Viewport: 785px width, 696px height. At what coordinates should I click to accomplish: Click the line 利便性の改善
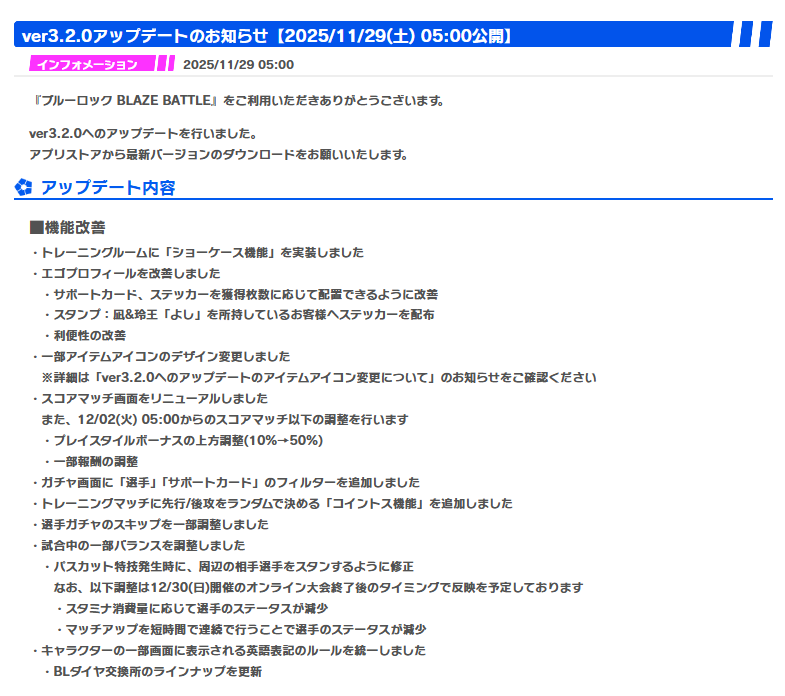85,336
